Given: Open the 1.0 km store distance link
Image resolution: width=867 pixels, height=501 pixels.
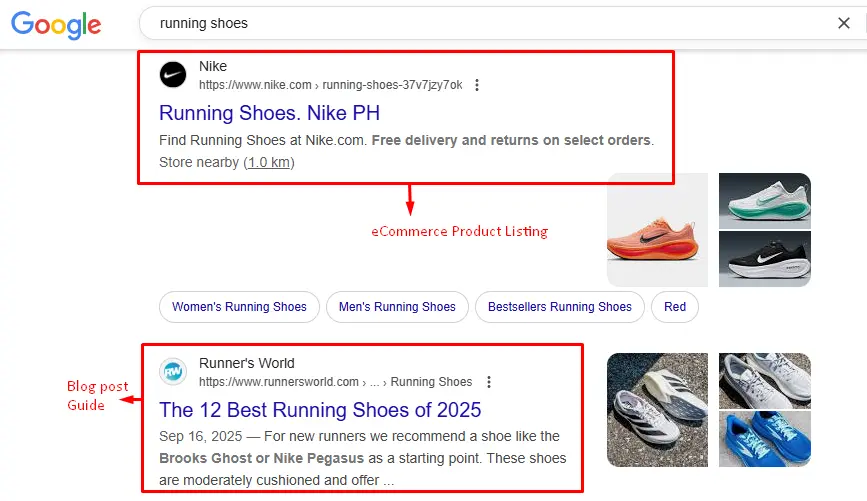Looking at the screenshot, I should click(269, 162).
